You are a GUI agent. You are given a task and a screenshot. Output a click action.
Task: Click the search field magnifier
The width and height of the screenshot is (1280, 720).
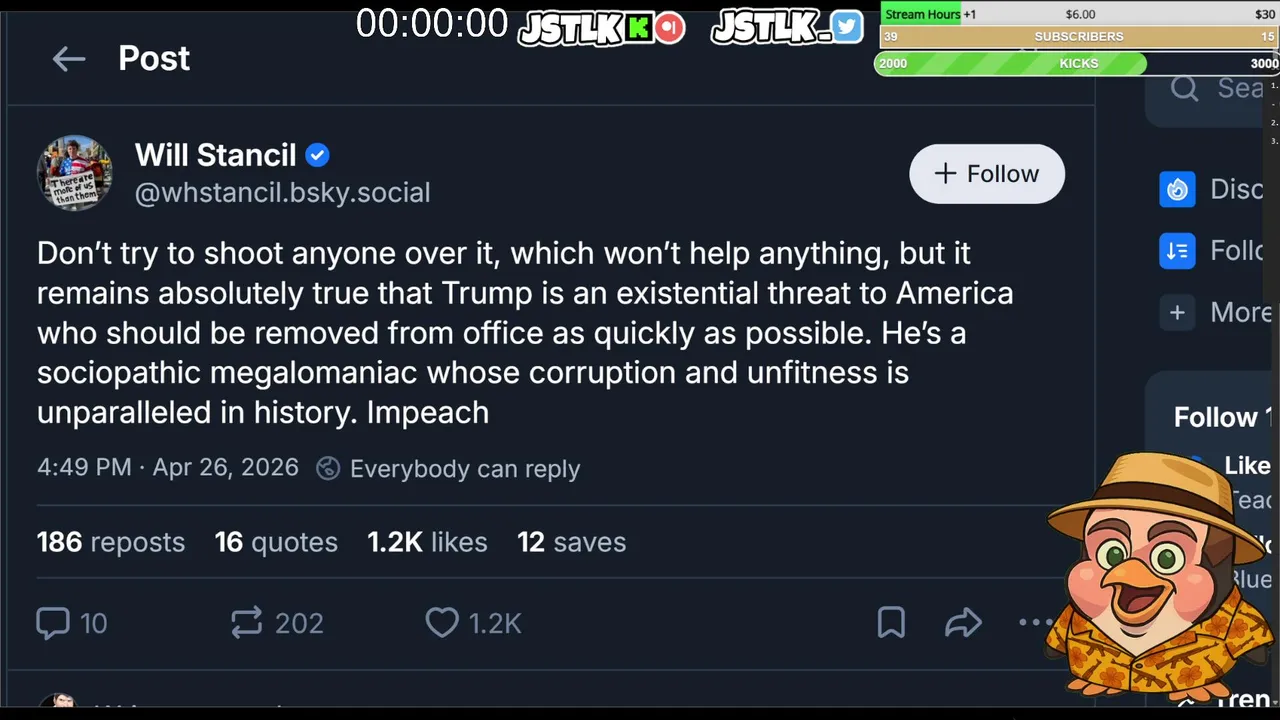pyautogui.click(x=1184, y=89)
